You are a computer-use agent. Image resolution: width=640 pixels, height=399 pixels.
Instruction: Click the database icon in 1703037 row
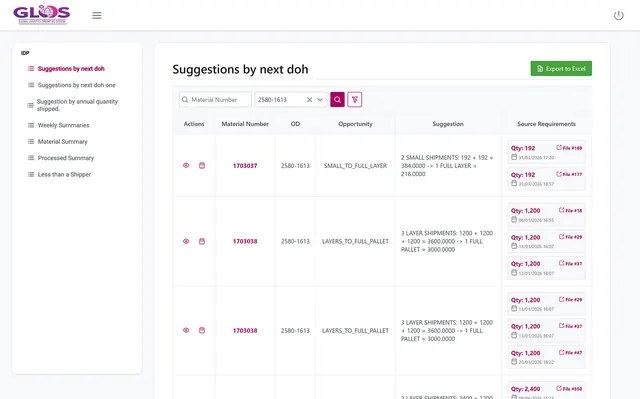click(x=202, y=165)
